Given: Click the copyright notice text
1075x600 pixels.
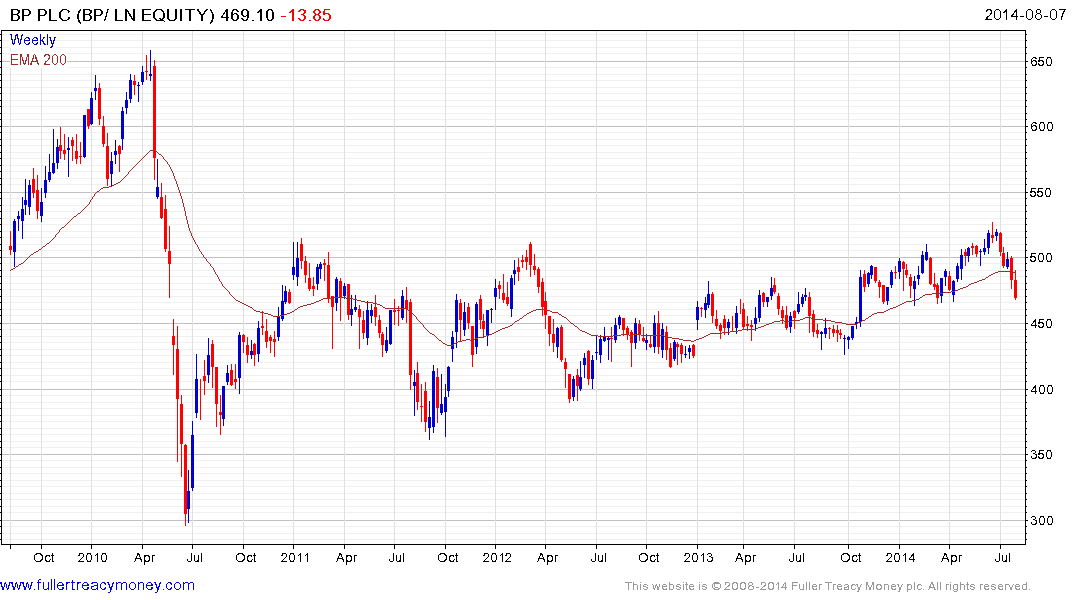Looking at the screenshot, I should coord(828,586).
